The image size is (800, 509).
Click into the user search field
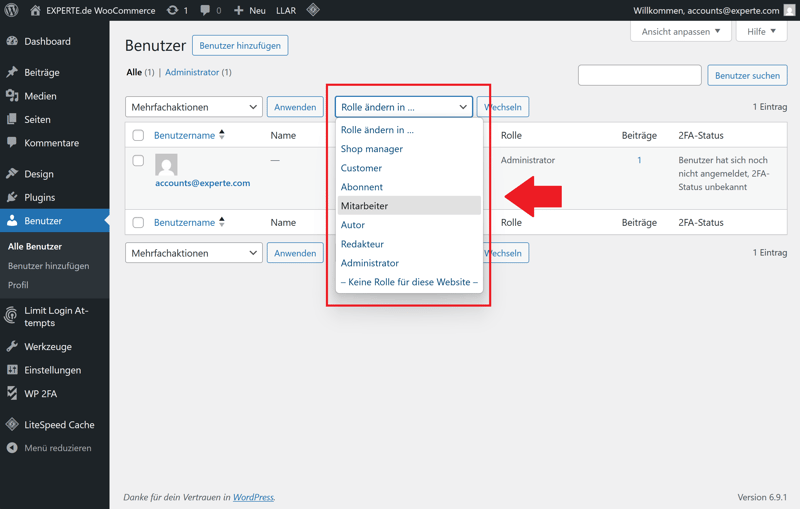pos(639,76)
